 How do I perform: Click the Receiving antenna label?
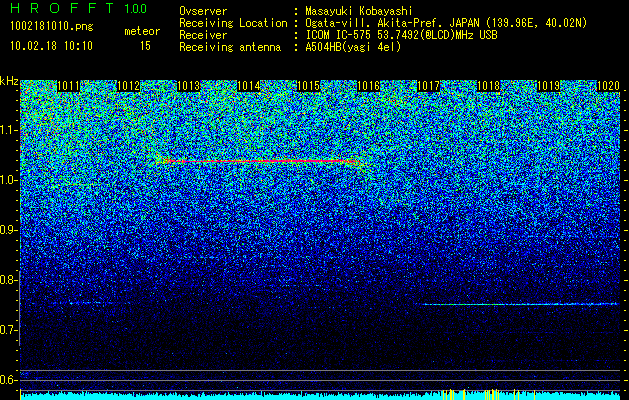click(x=230, y=47)
